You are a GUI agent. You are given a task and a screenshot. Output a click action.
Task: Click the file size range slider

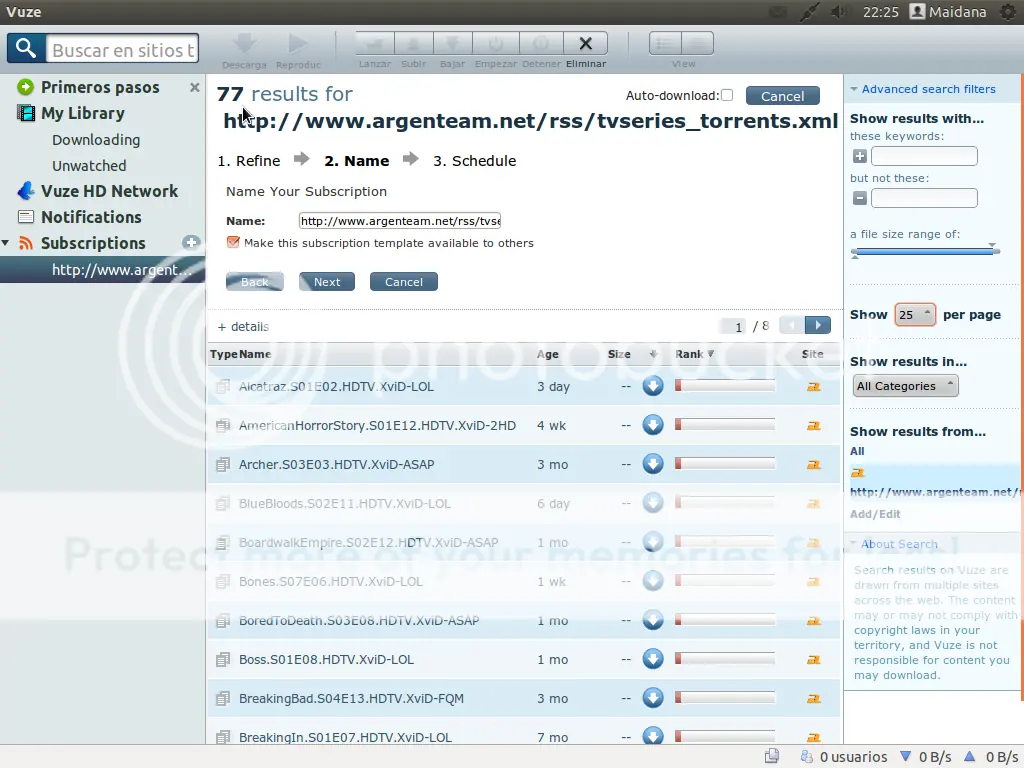click(x=925, y=251)
